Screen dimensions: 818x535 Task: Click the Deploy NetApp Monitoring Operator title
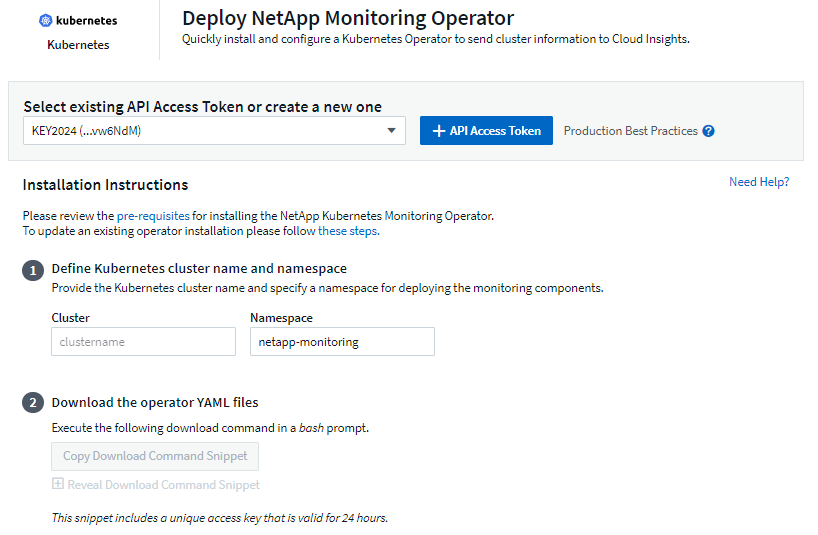click(348, 18)
